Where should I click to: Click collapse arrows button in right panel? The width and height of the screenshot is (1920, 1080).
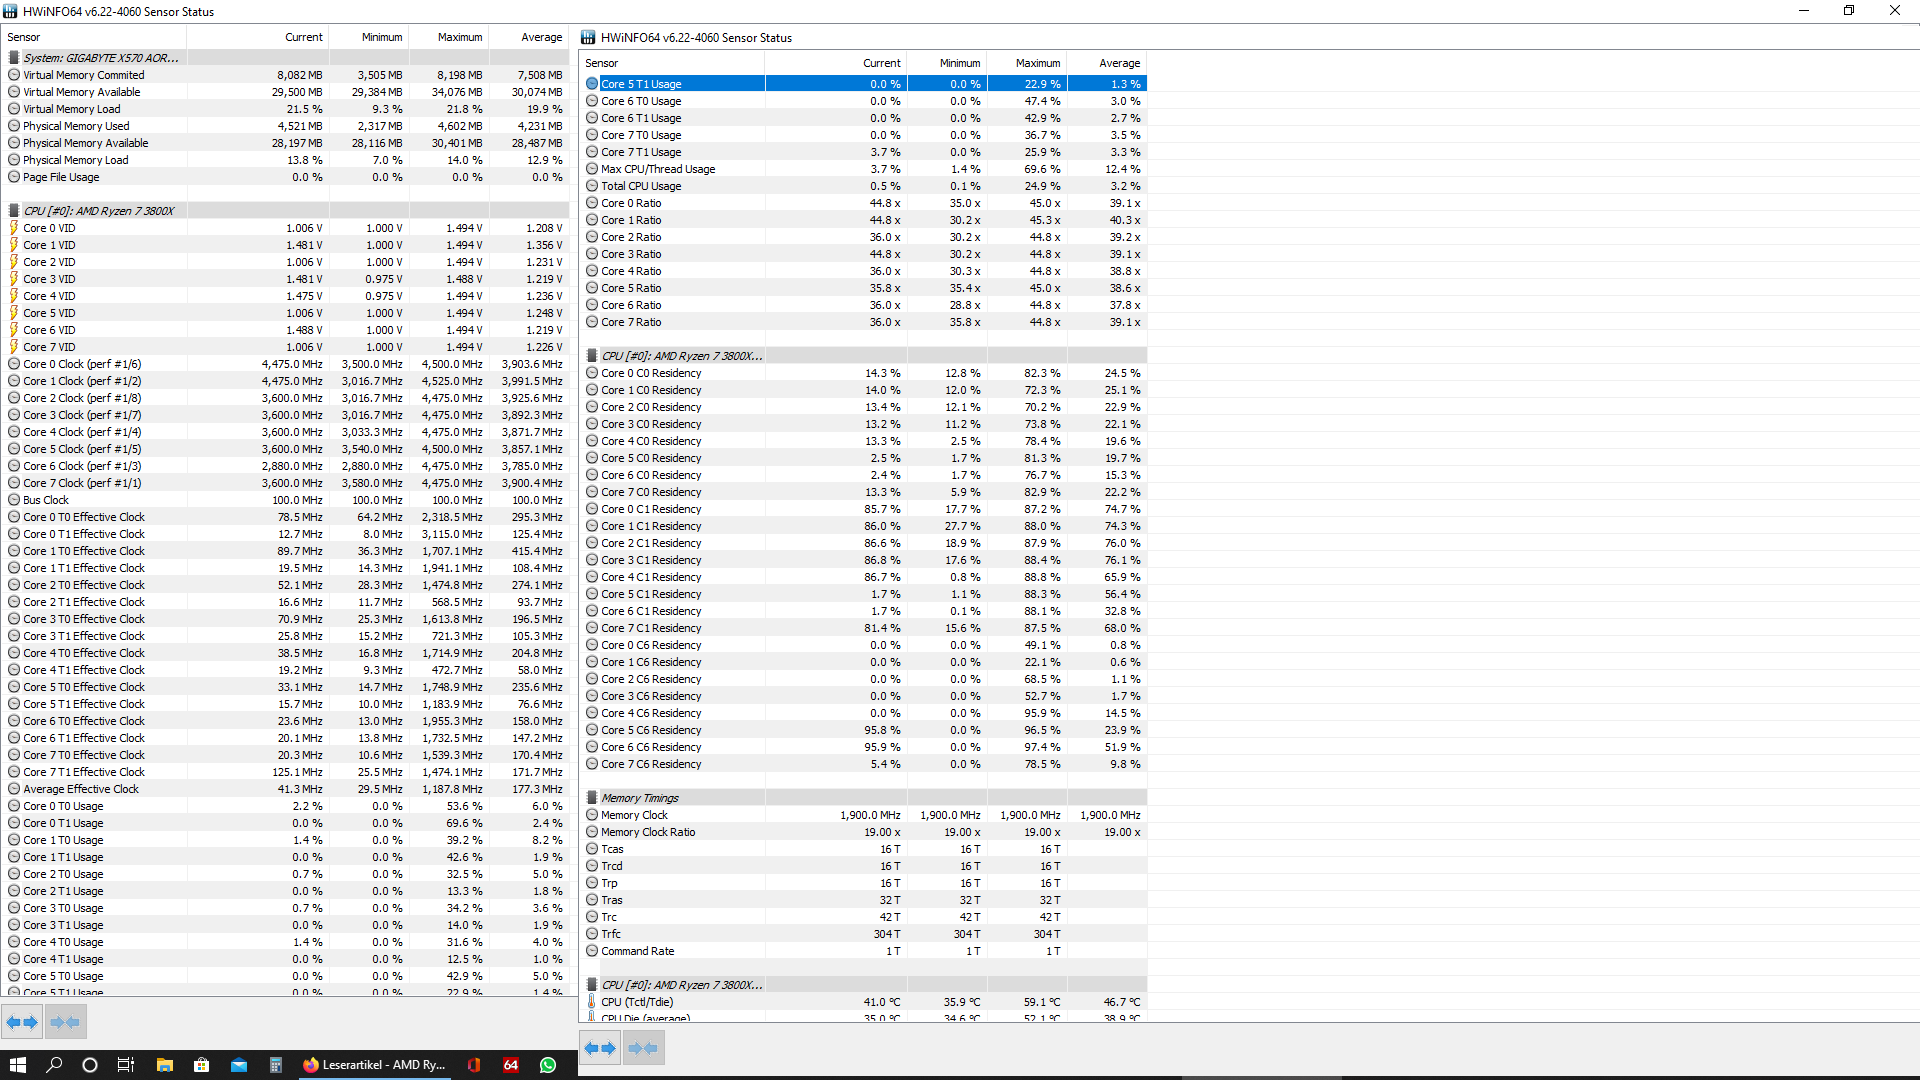[643, 1048]
